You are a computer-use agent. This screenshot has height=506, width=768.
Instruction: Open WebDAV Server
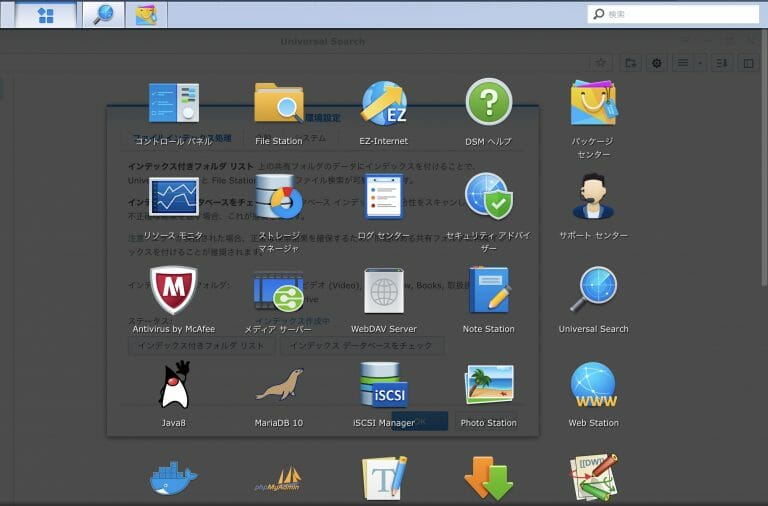384,291
